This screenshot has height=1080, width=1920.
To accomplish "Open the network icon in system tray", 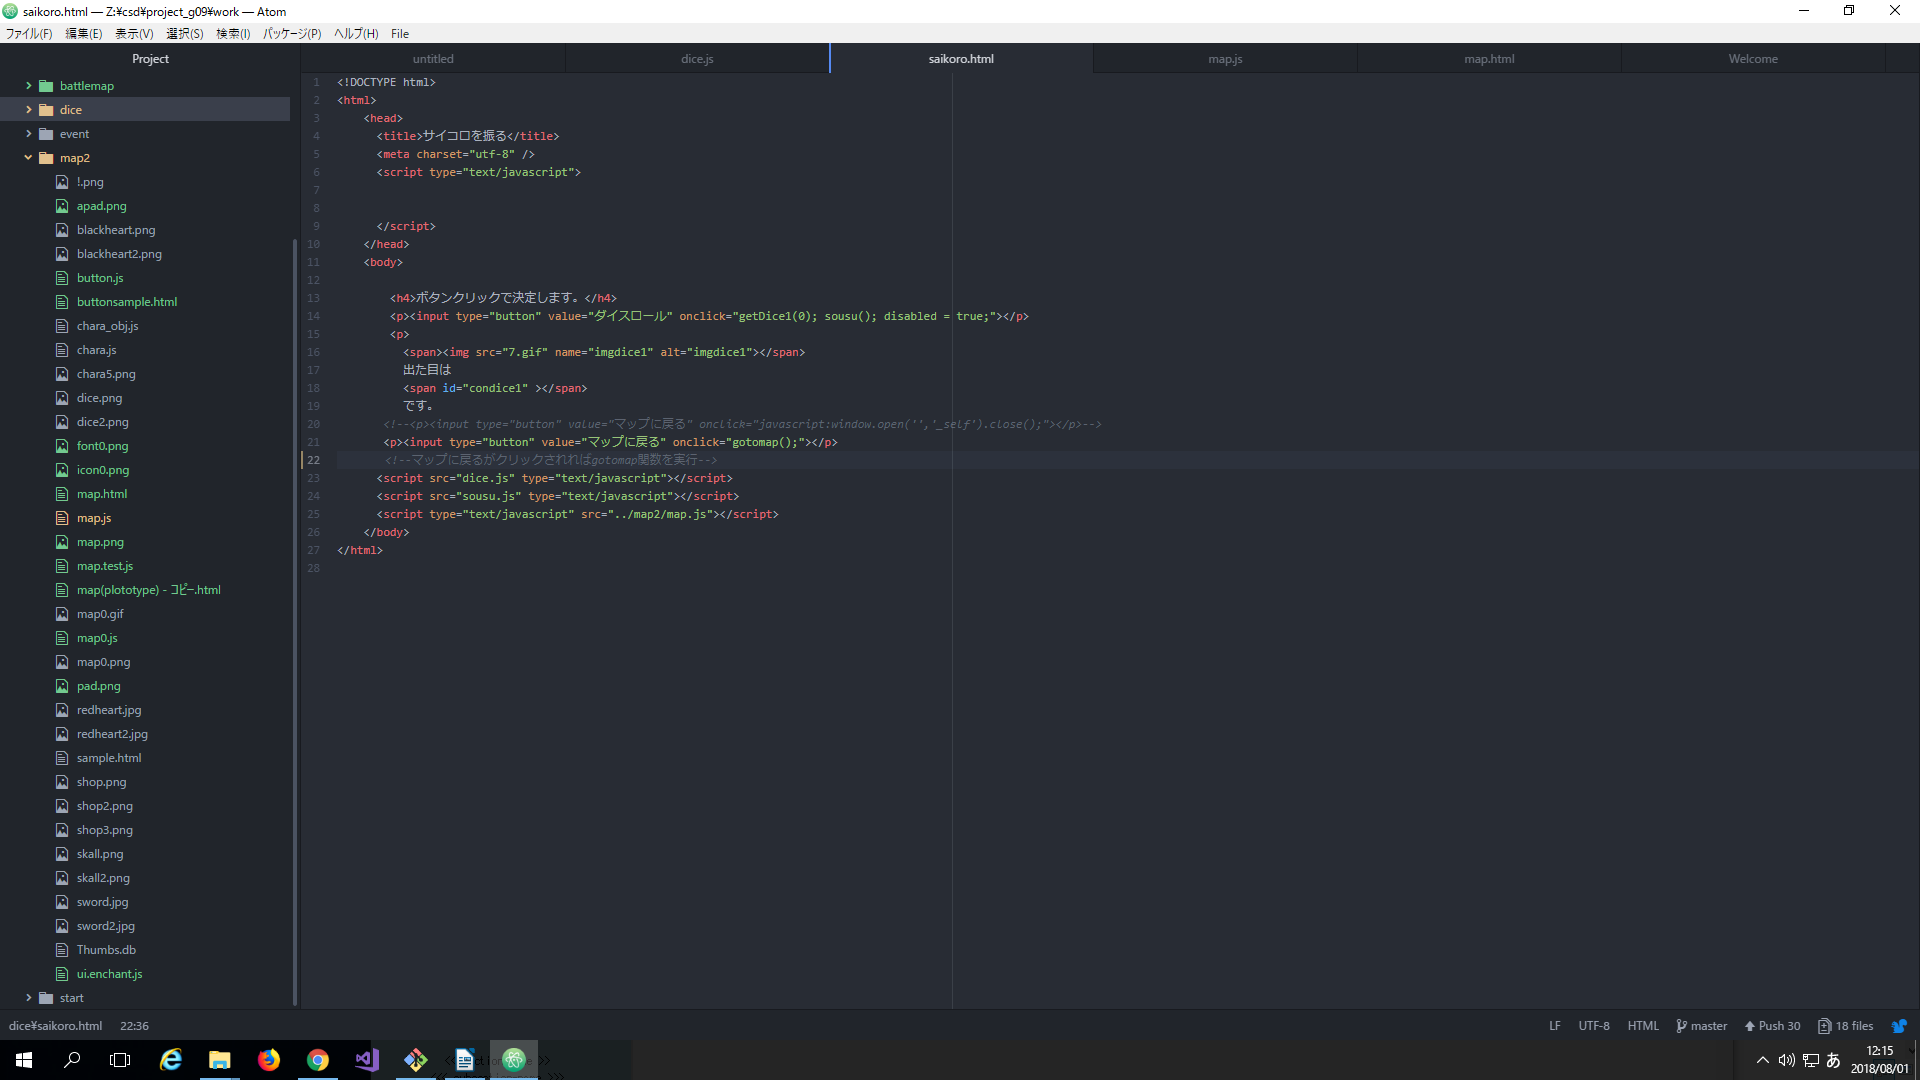I will tap(1811, 1060).
